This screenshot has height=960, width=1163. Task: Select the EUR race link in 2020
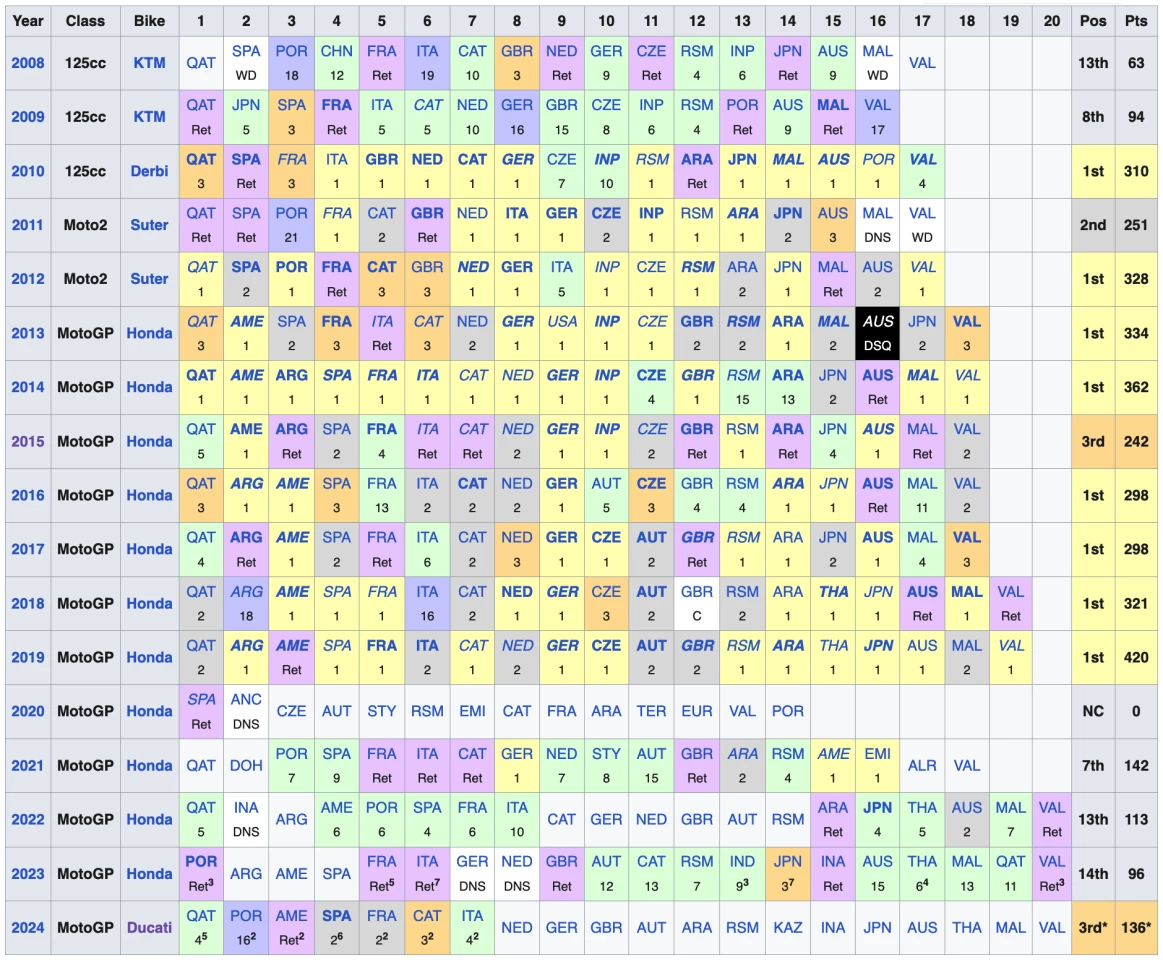(697, 711)
